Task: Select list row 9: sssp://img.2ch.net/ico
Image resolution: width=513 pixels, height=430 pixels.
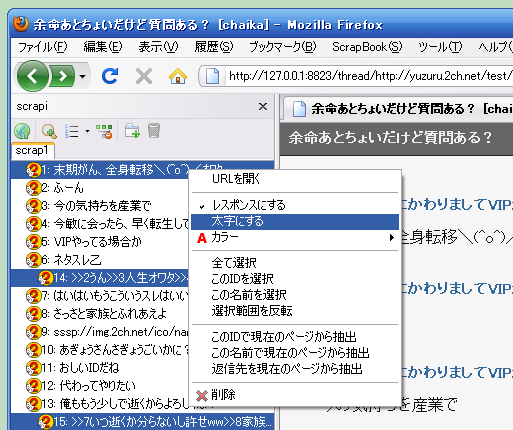Action: (100, 332)
